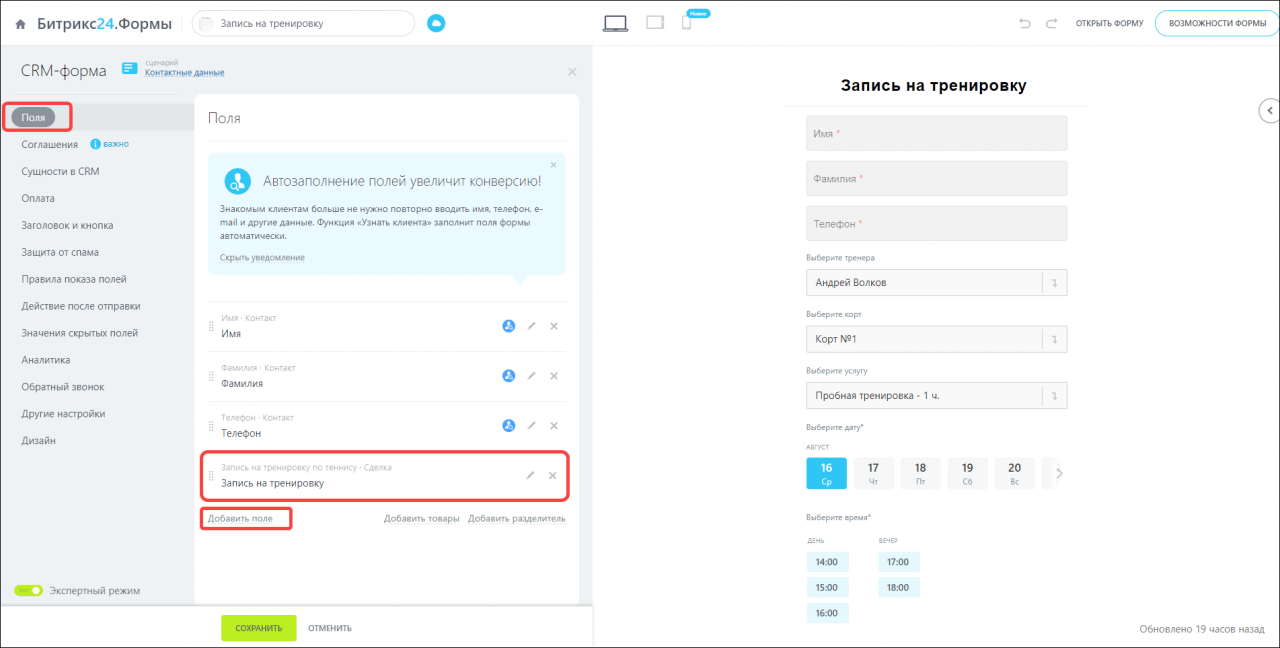Click the undo arrow icon
Image resolution: width=1280 pixels, height=648 pixels.
coord(1025,23)
